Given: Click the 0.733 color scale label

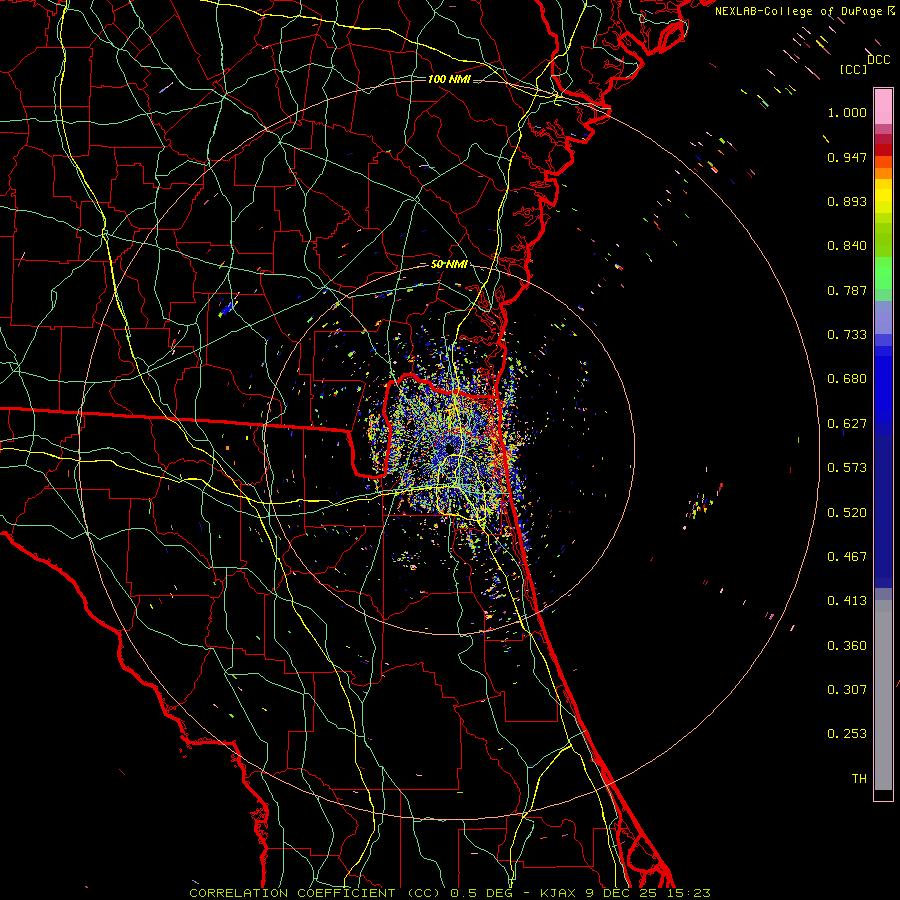Looking at the screenshot, I should click(x=847, y=335).
